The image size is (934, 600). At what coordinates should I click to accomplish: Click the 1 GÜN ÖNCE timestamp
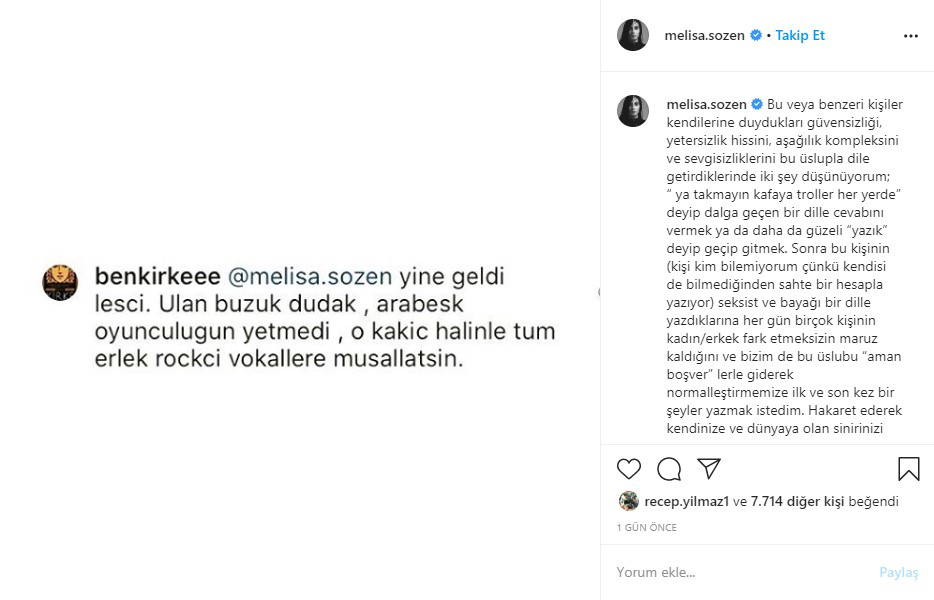tap(647, 527)
